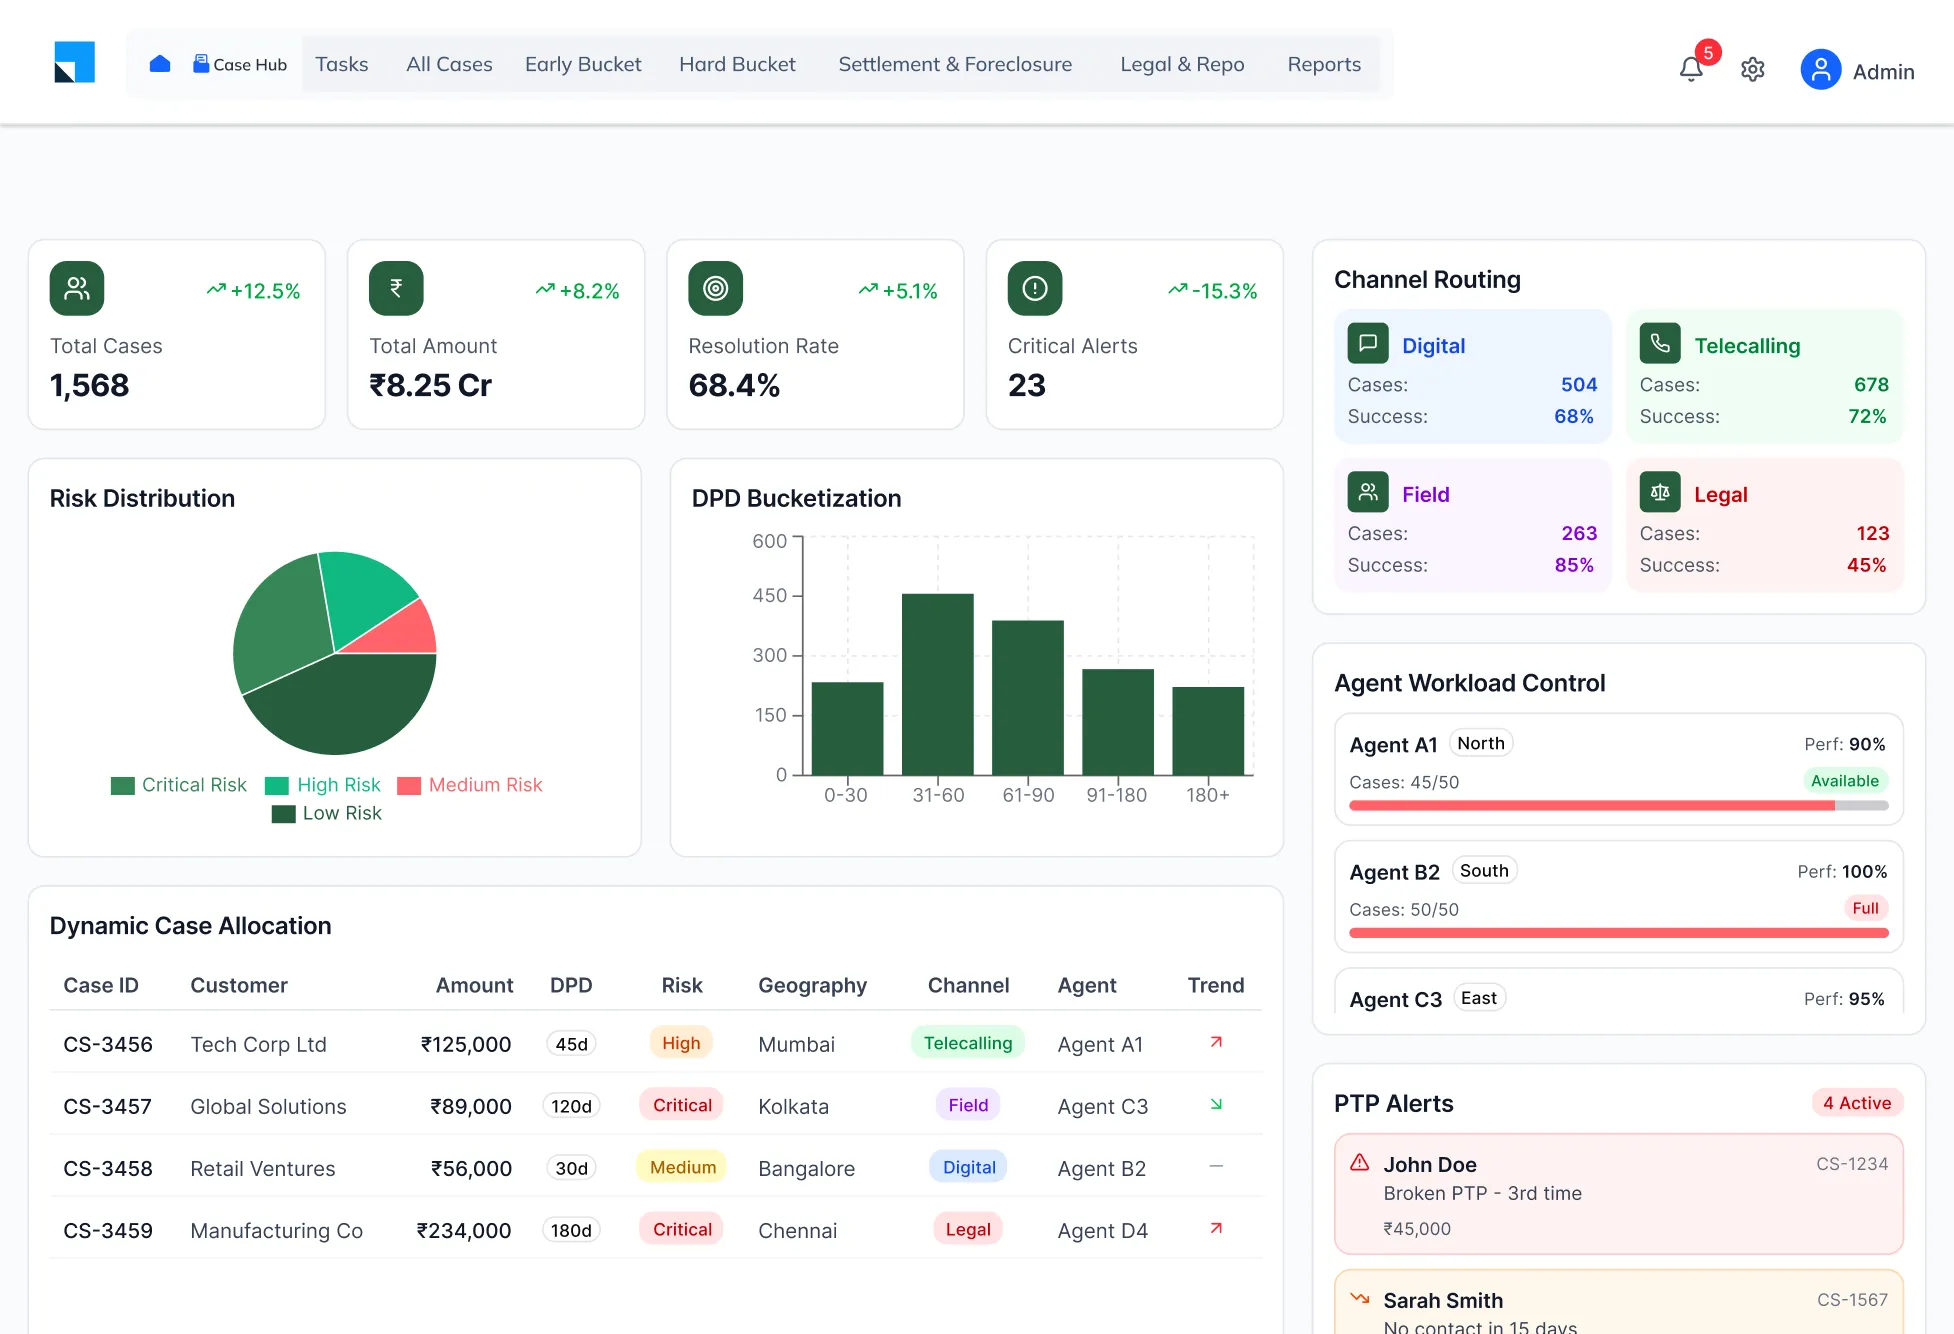Click flat trend dash for CS-3458
1954x1334 pixels.
(1216, 1166)
